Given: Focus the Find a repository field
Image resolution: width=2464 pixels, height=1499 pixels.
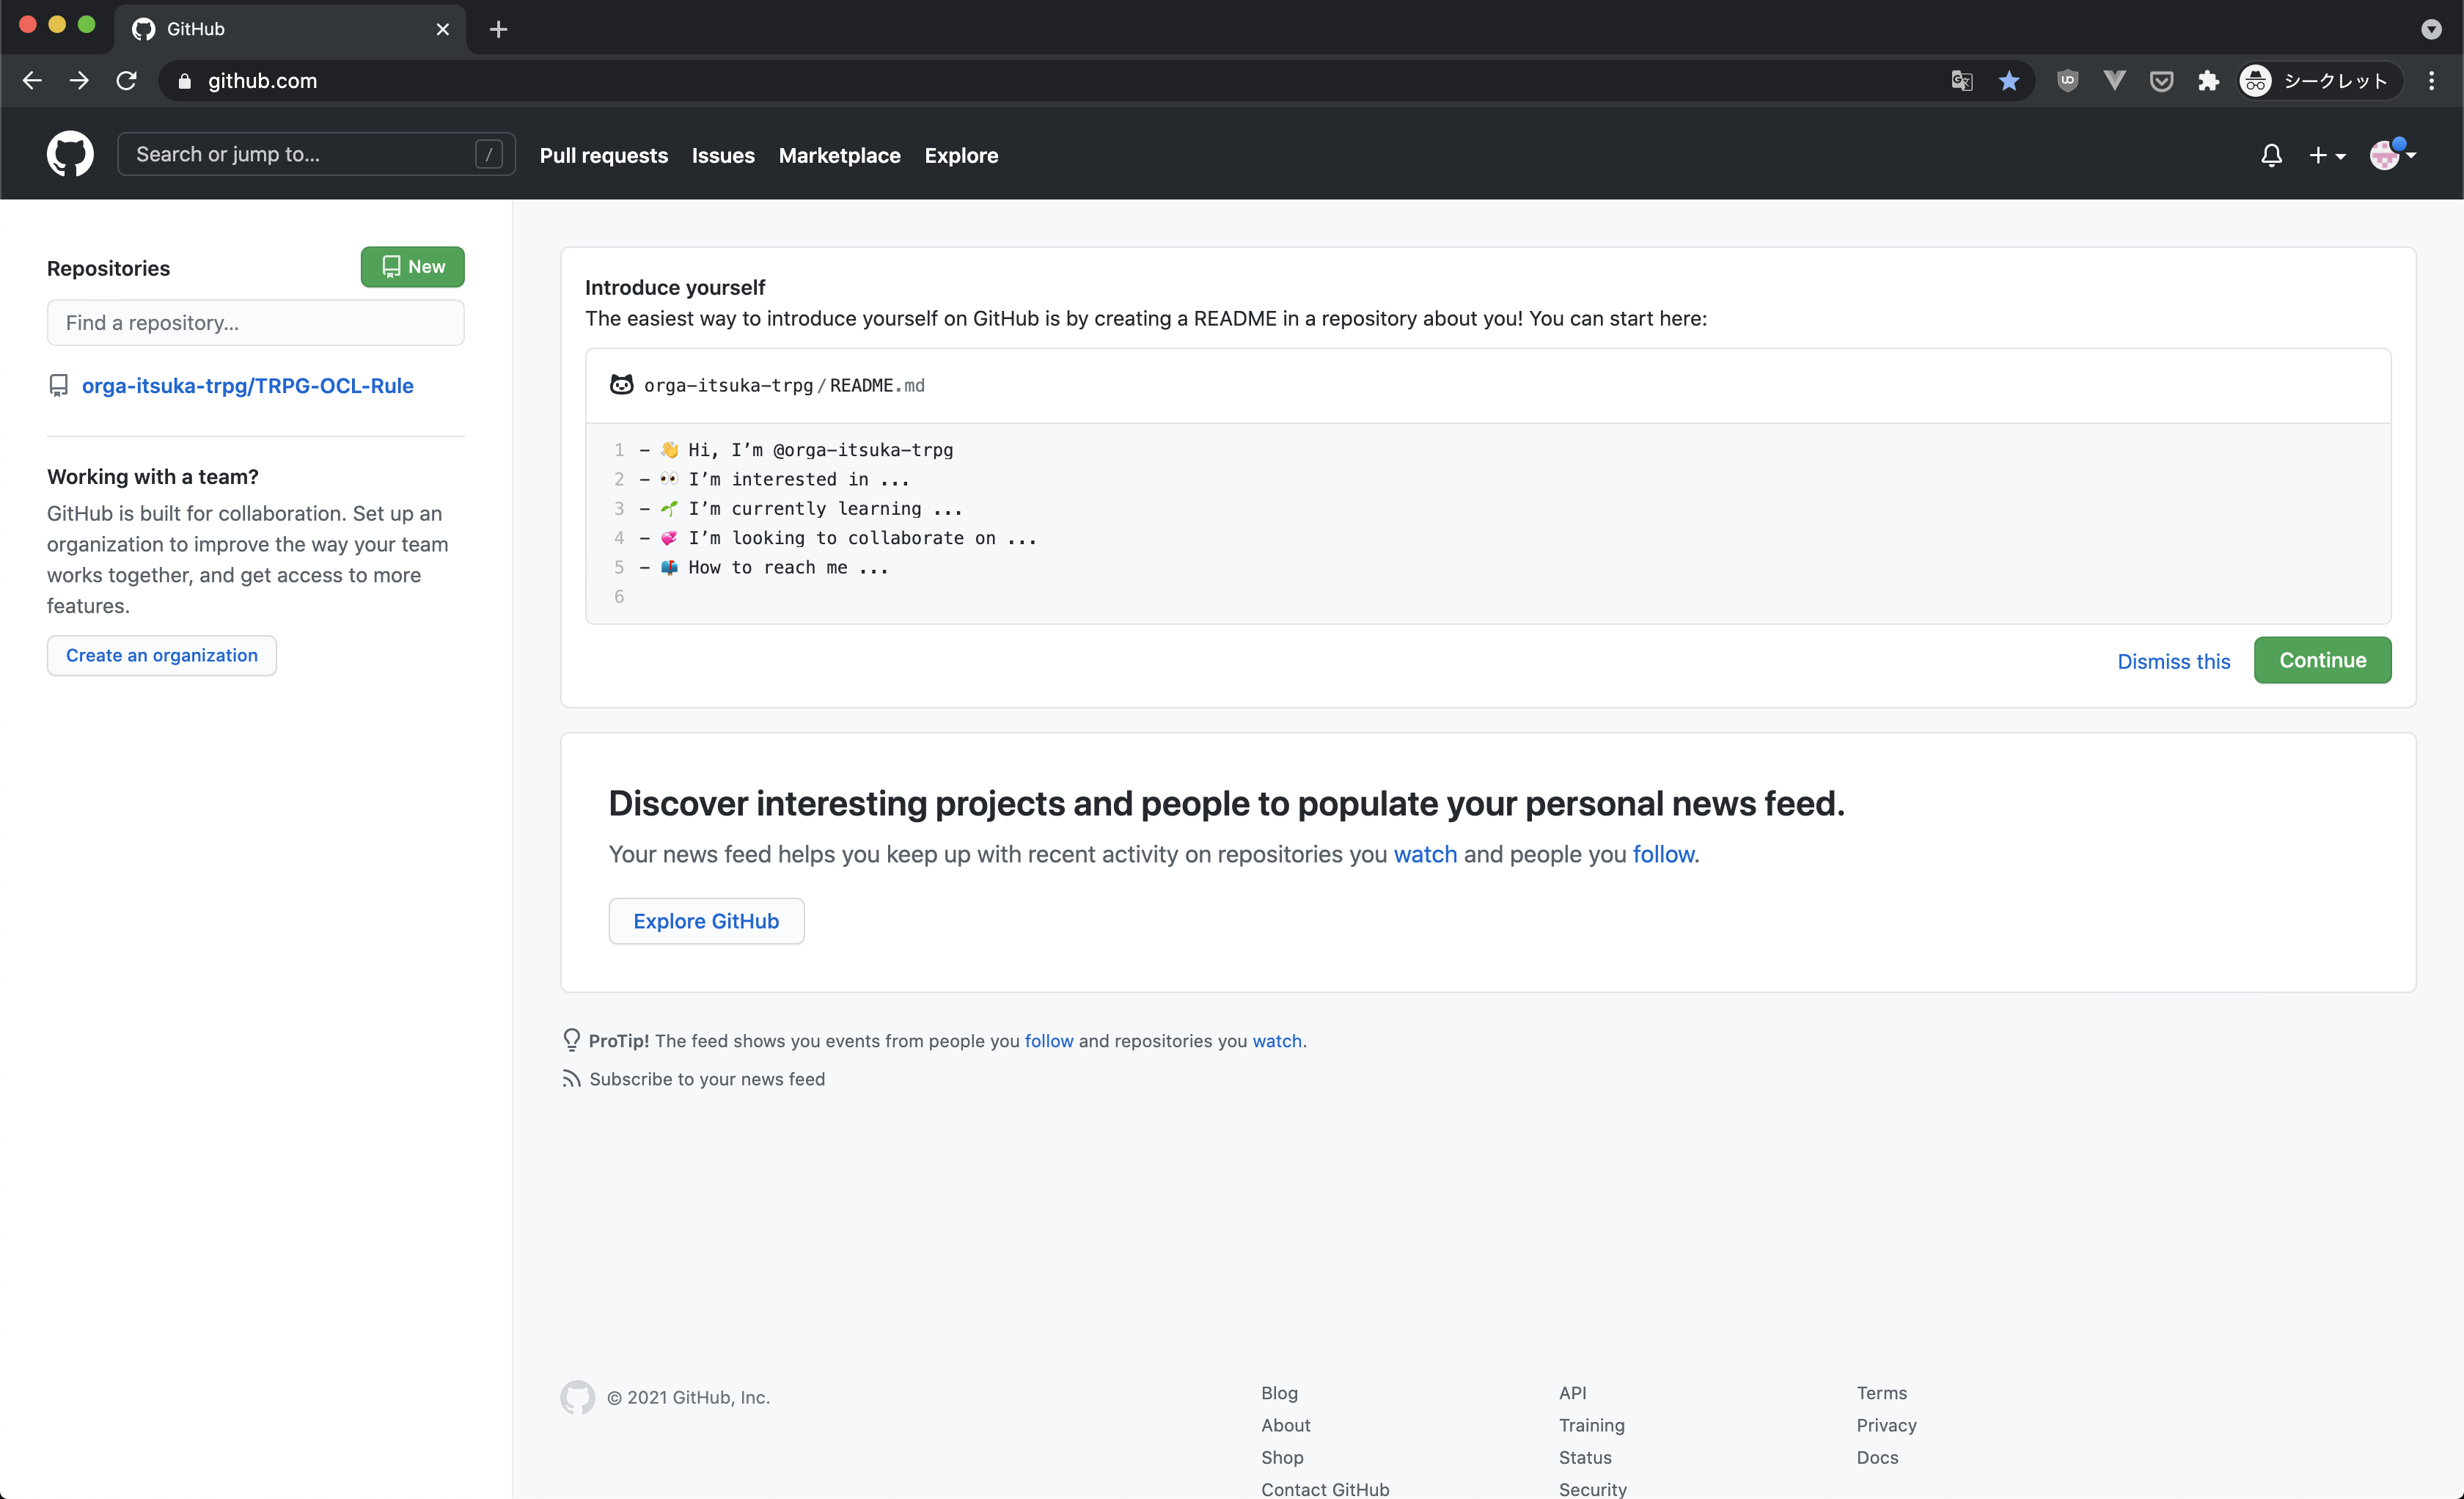Looking at the screenshot, I should (x=255, y=323).
